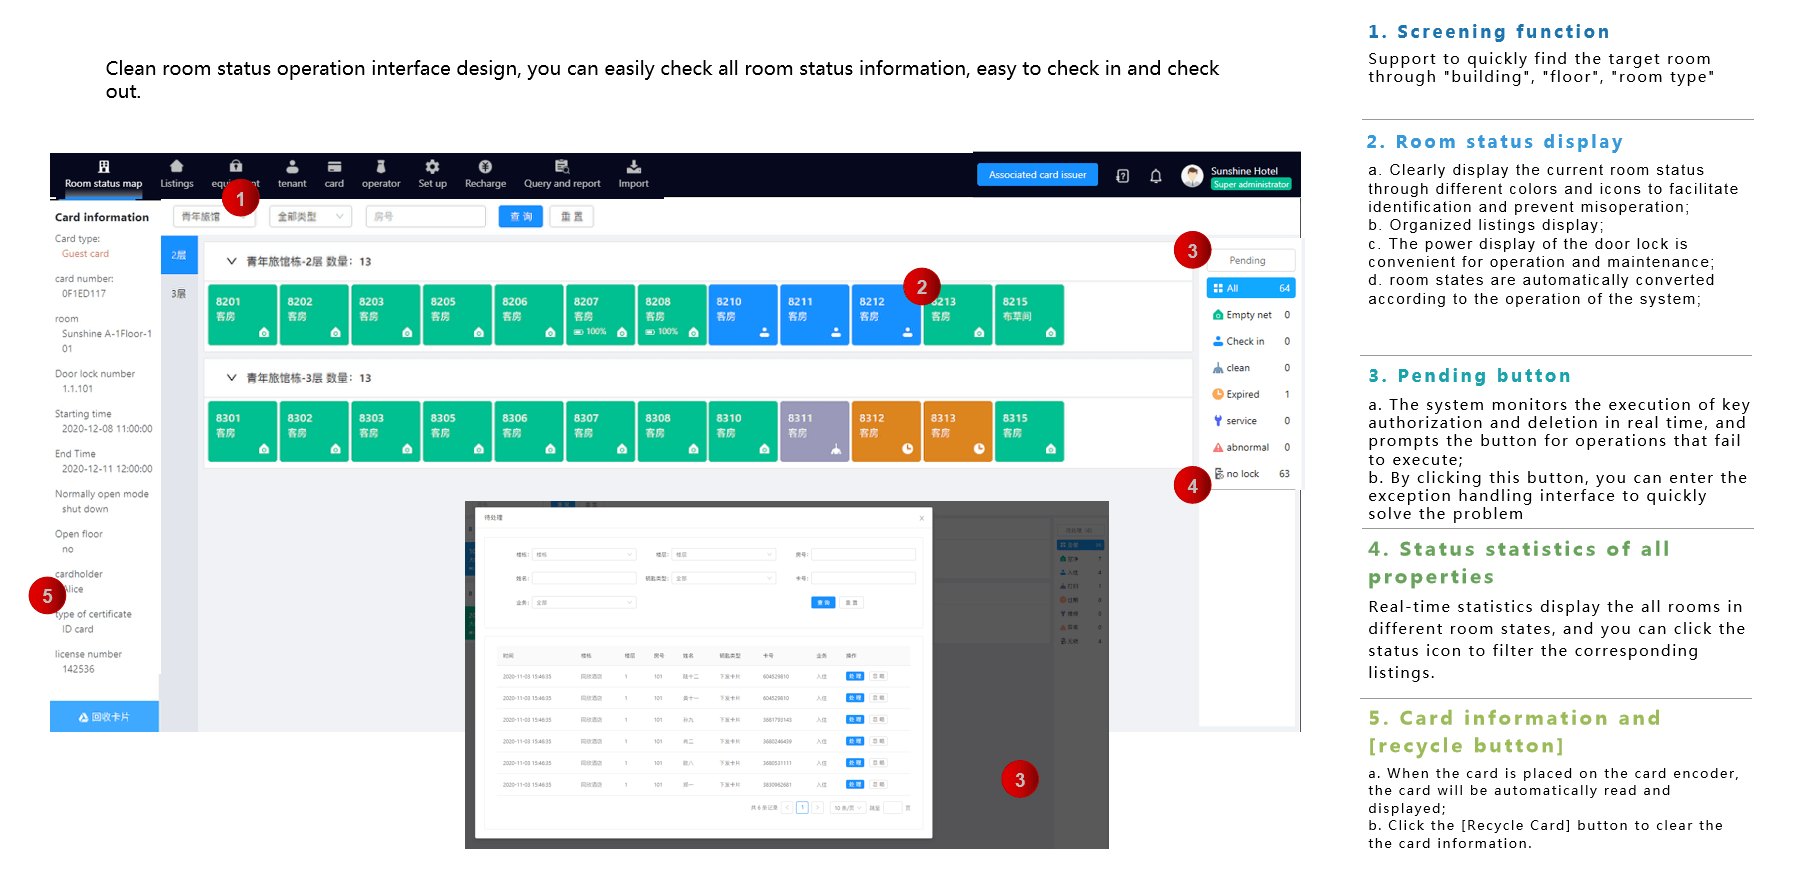Open the operator menu icon

click(x=381, y=167)
